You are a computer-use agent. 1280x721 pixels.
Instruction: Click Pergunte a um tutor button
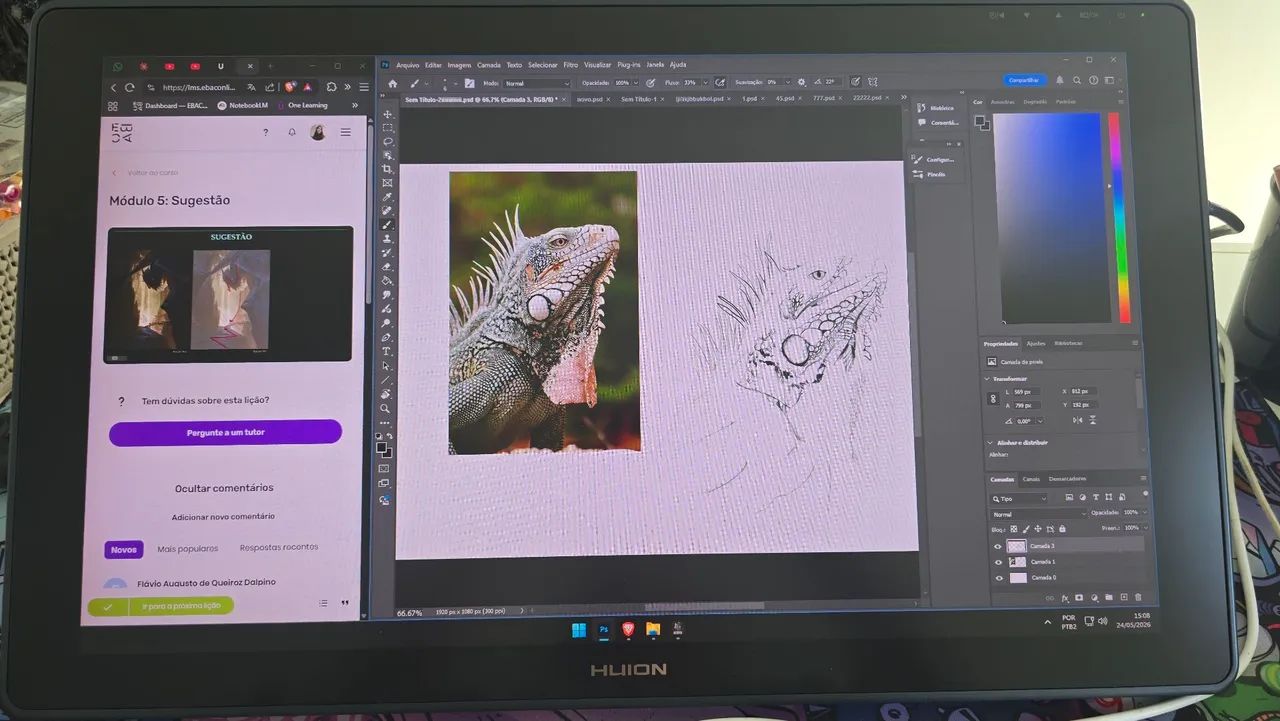tap(225, 432)
